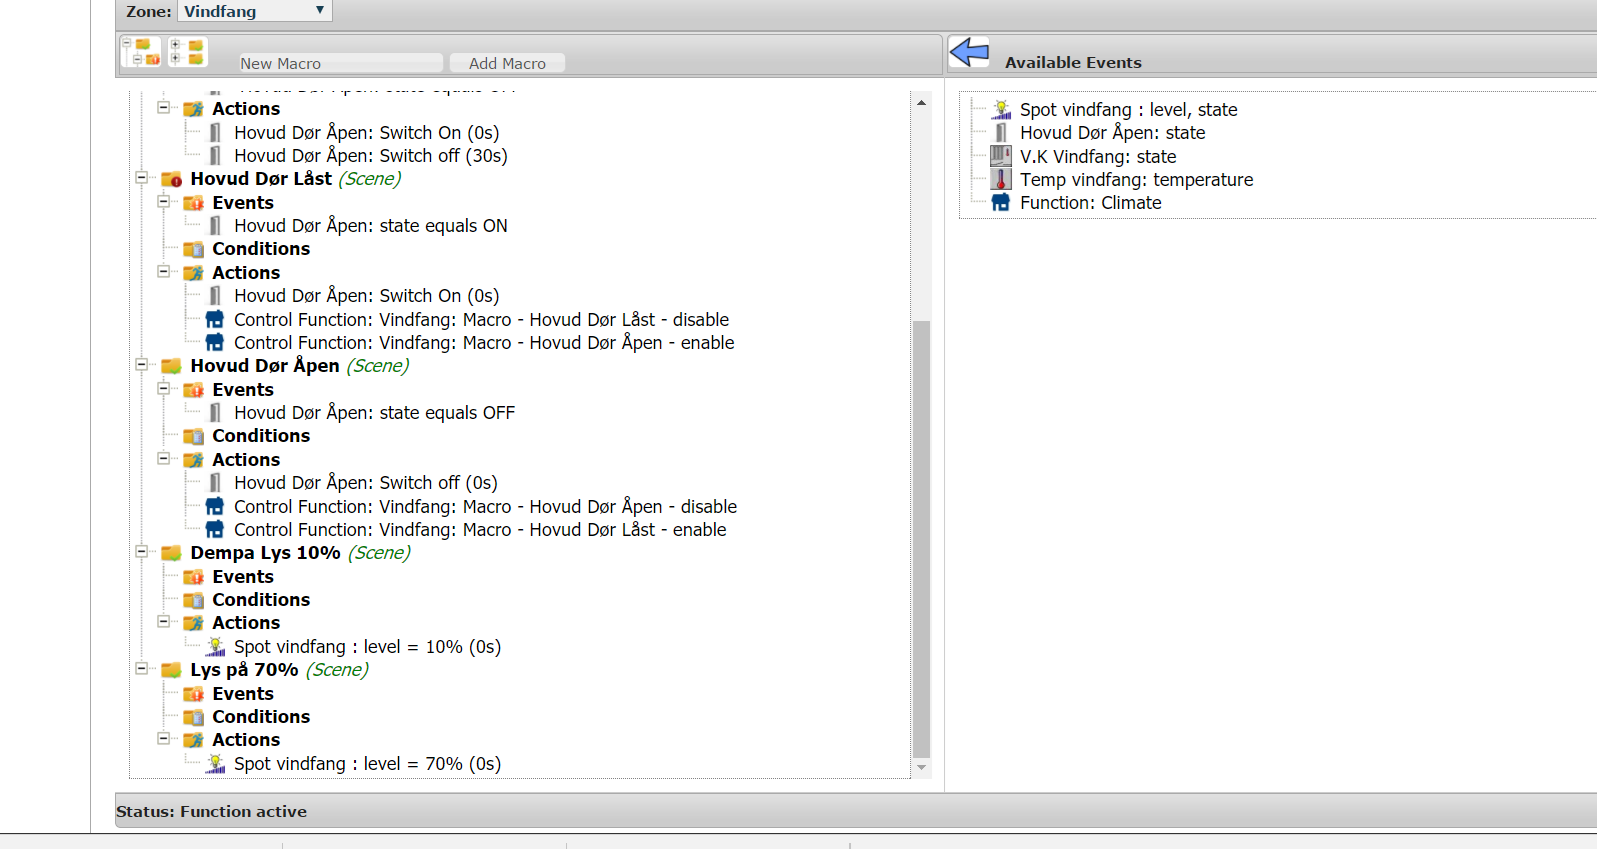Select 'Spot vindfang : level = 10% (0s)'
The width and height of the screenshot is (1597, 849).
click(x=367, y=647)
